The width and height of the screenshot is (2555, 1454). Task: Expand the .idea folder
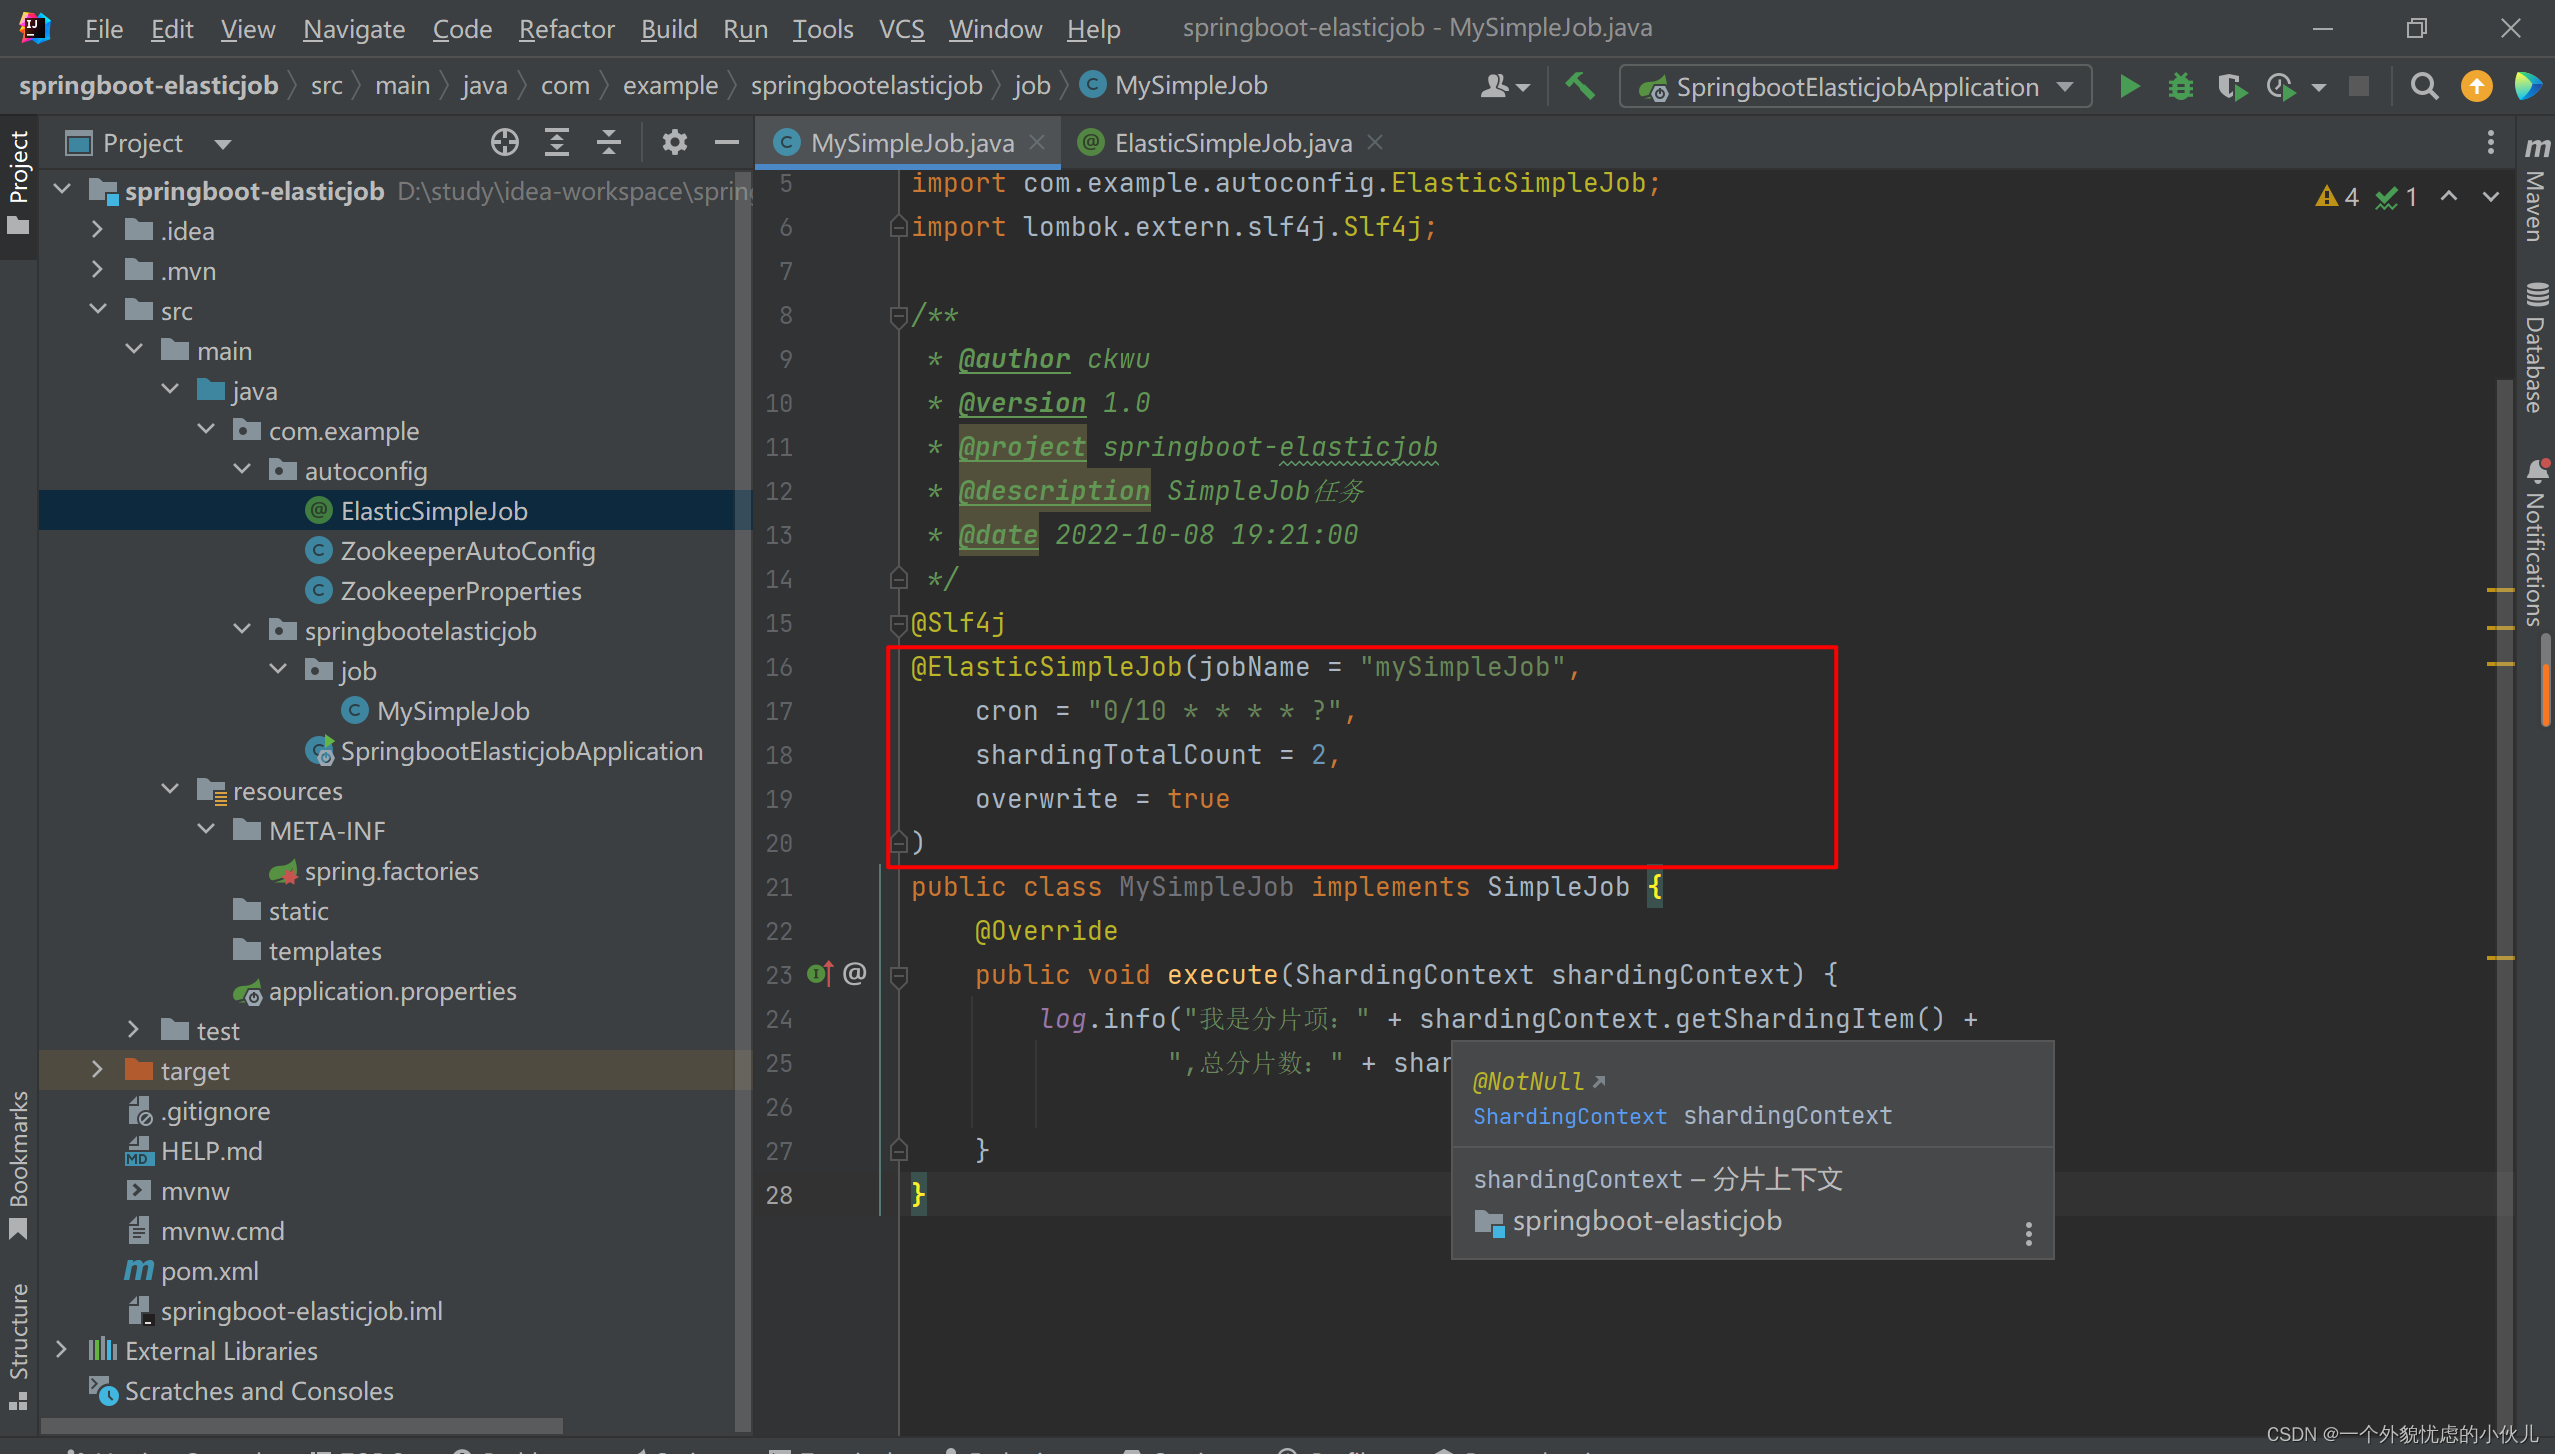coord(97,230)
